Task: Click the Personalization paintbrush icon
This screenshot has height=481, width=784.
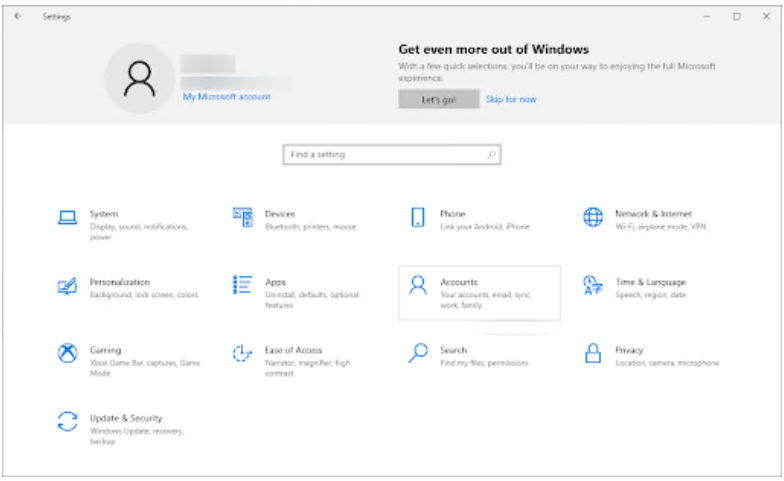Action: coord(67,286)
